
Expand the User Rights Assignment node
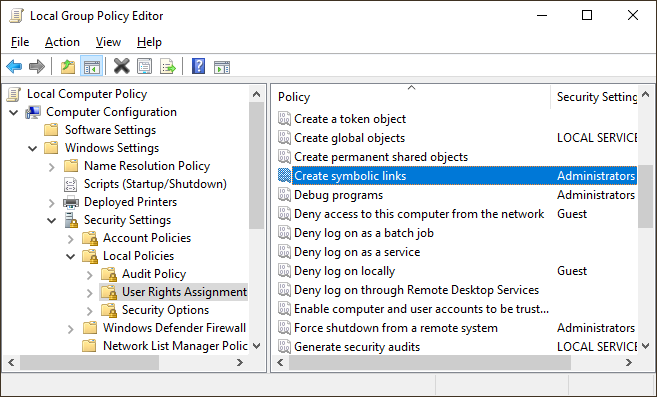click(x=90, y=293)
